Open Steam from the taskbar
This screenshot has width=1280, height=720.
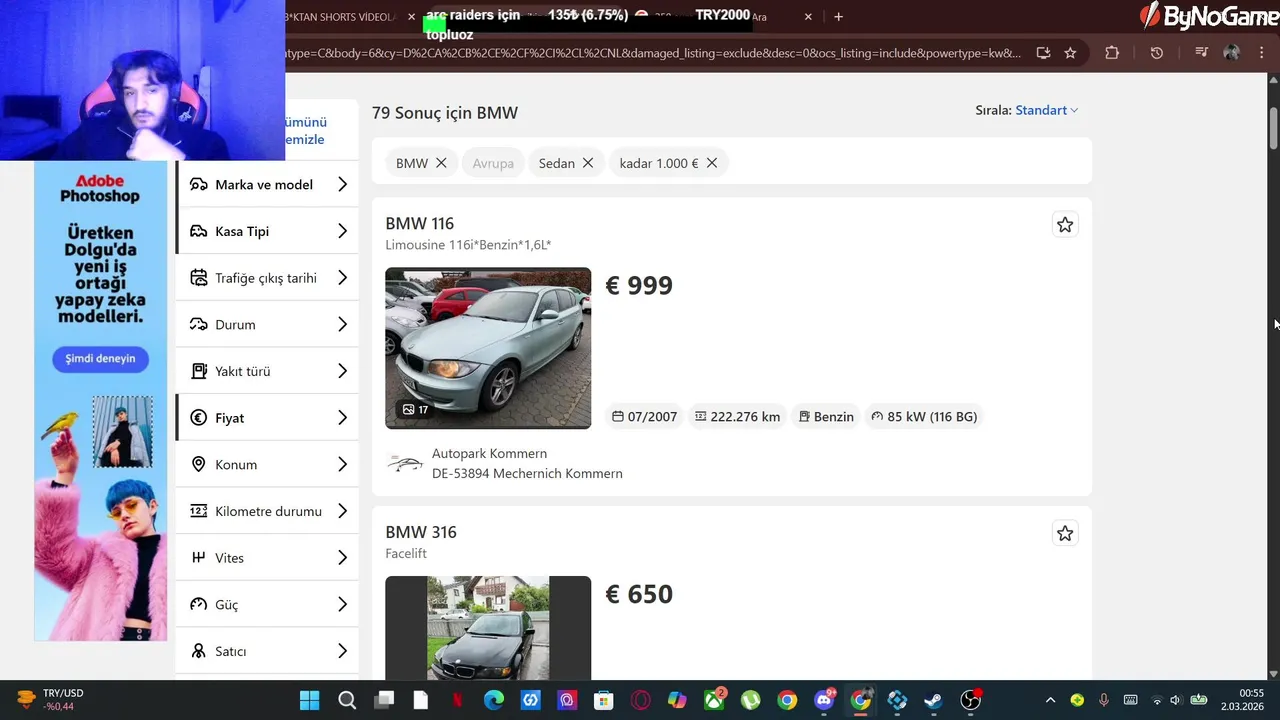(x=934, y=700)
